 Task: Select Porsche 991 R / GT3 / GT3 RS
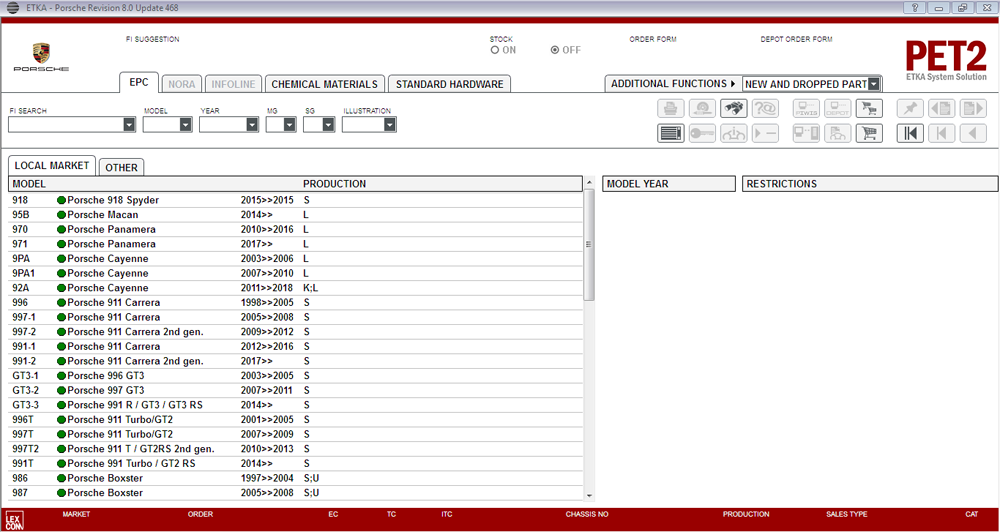296,405
